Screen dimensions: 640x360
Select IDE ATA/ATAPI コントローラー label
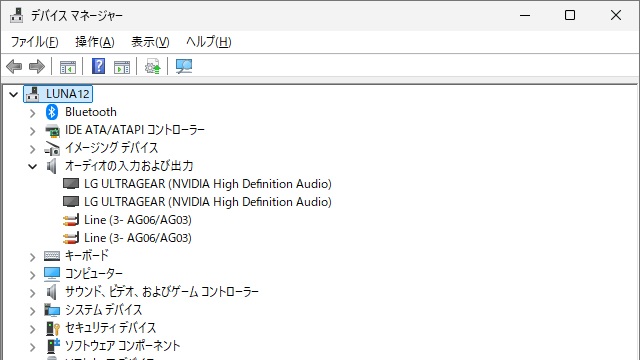(135, 130)
